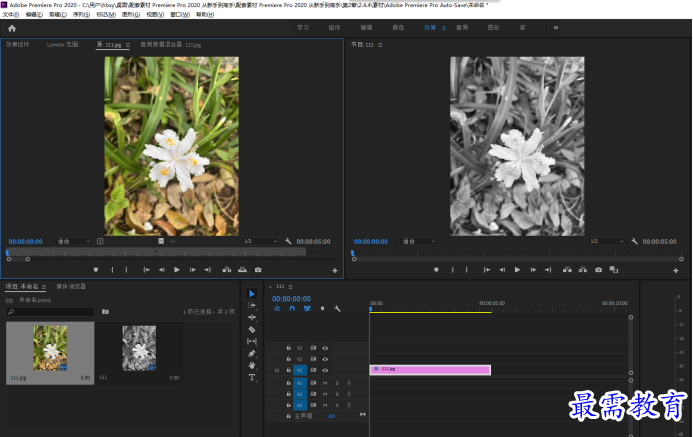
Task: Select the Type tool
Action: coord(252,377)
